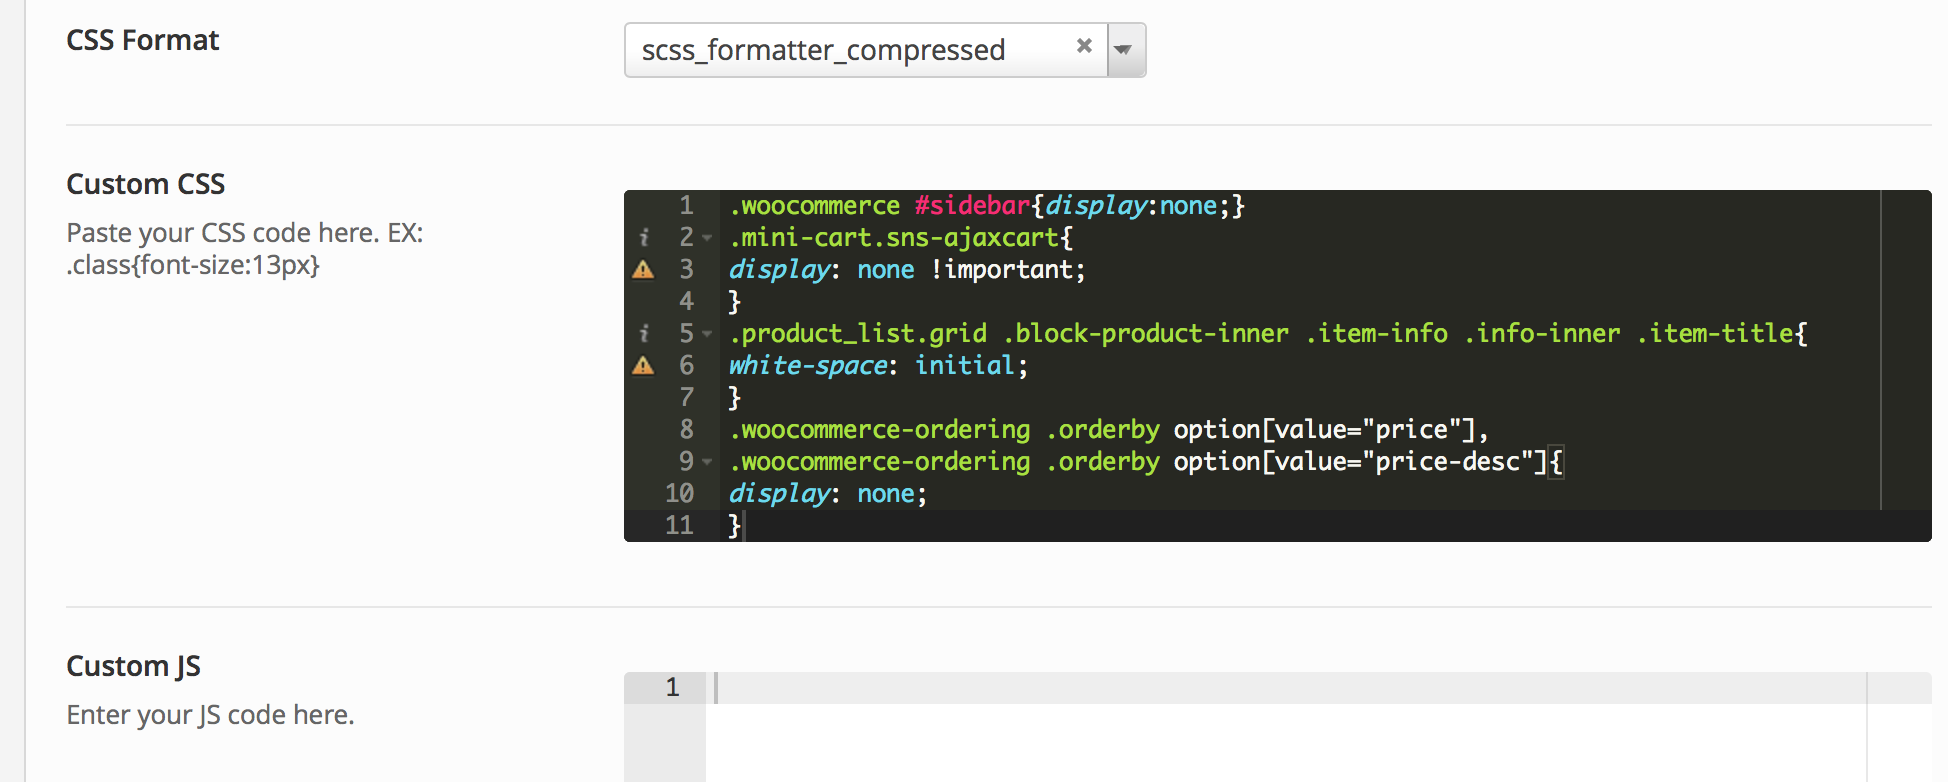This screenshot has height=782, width=1948.
Task: Click line number 1 in Custom JS gutter
Action: click(x=672, y=688)
